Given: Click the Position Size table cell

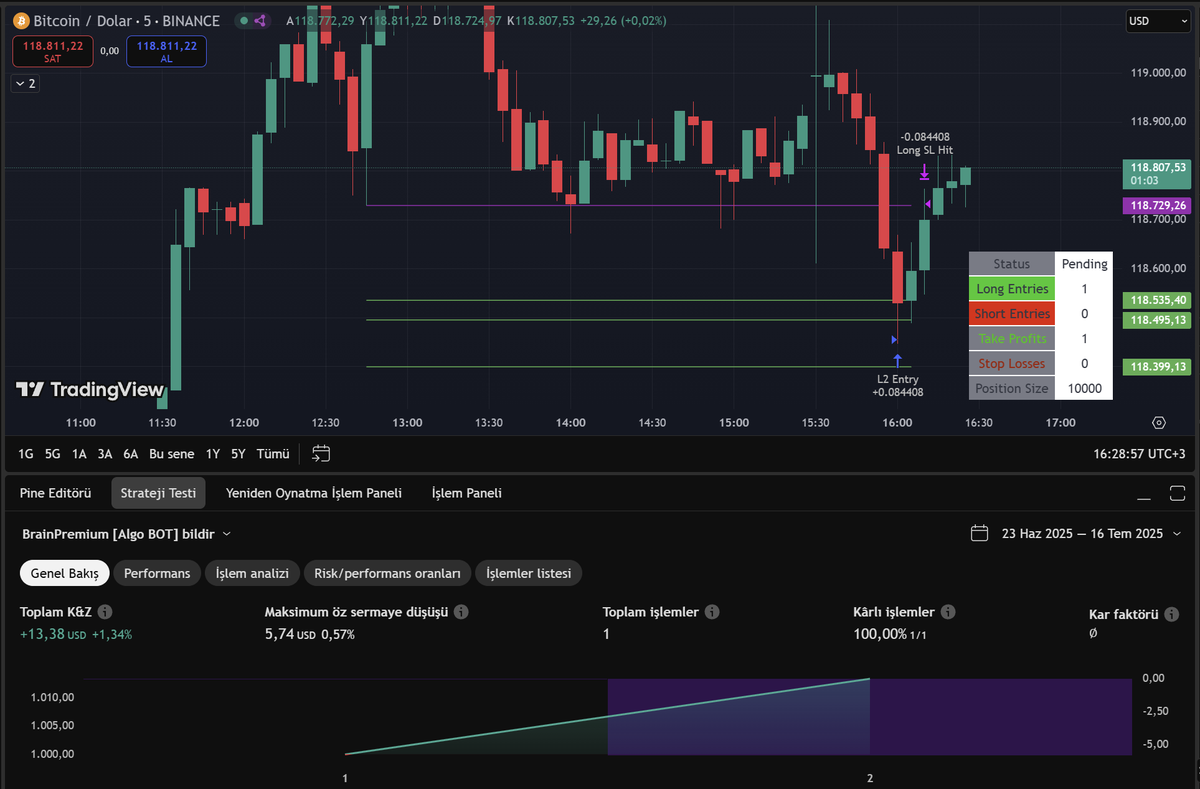Looking at the screenshot, I should (1012, 389).
